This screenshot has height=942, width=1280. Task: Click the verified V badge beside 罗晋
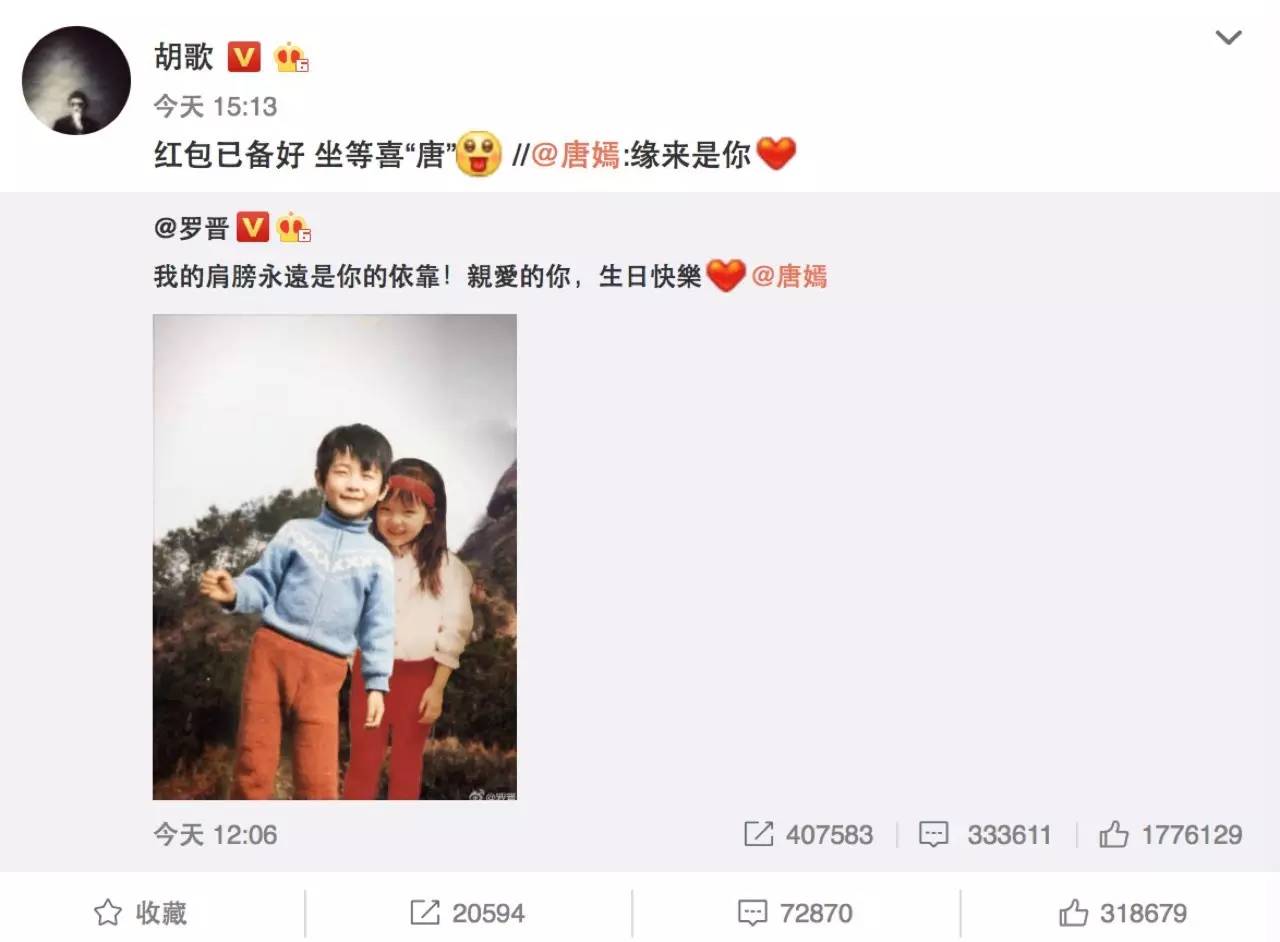(253, 228)
